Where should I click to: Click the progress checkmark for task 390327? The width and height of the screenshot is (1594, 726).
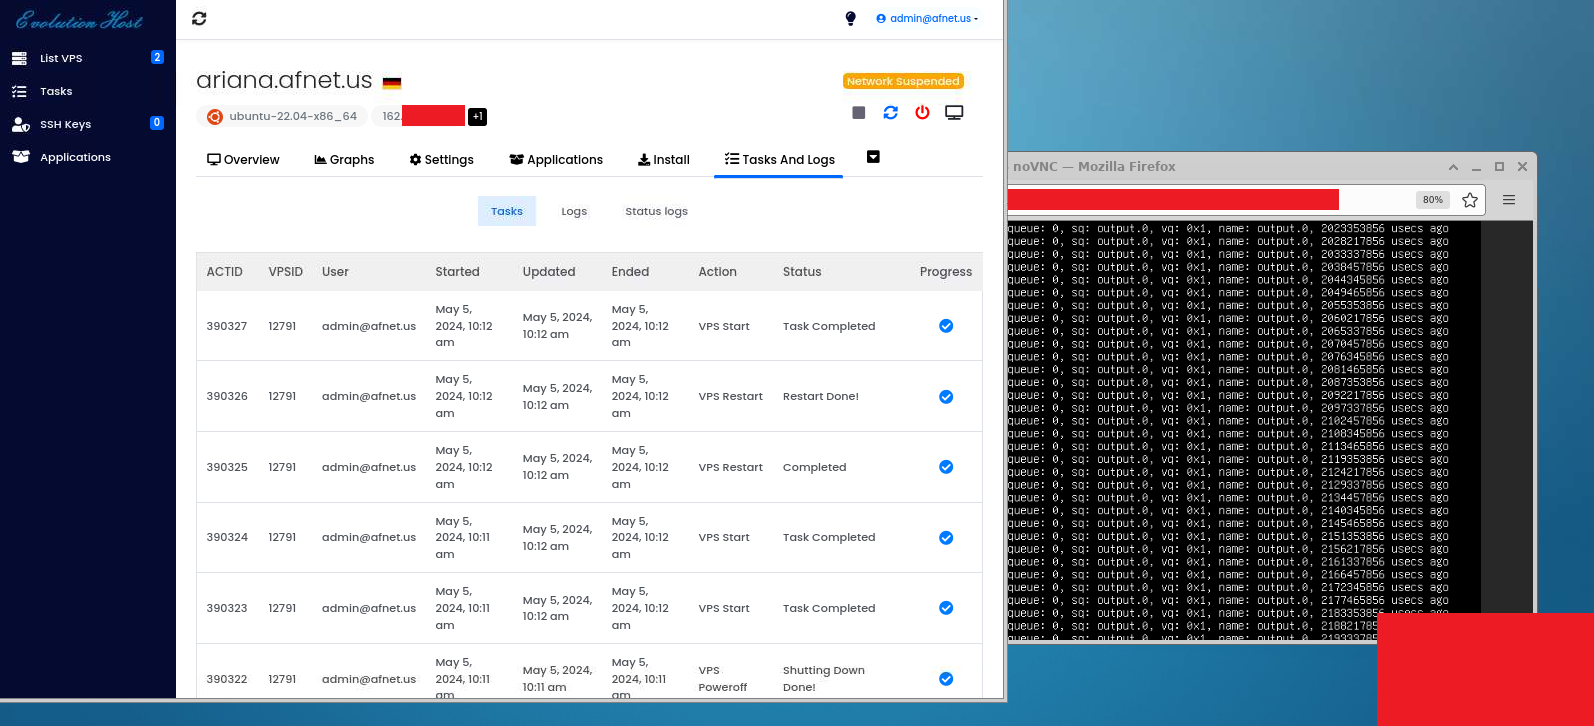[945, 326]
